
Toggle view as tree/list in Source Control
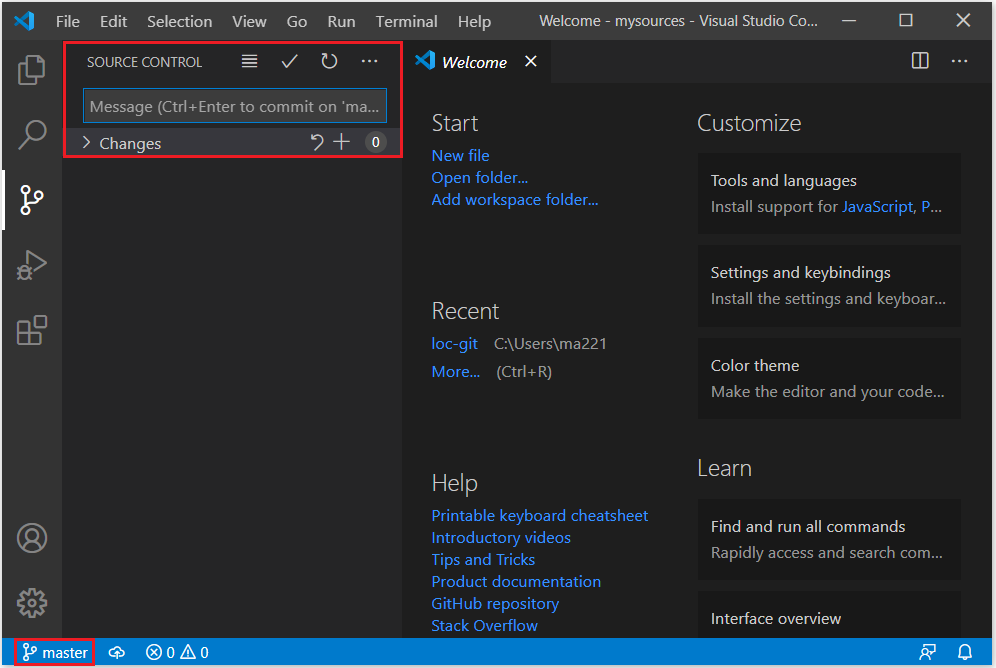coord(250,61)
